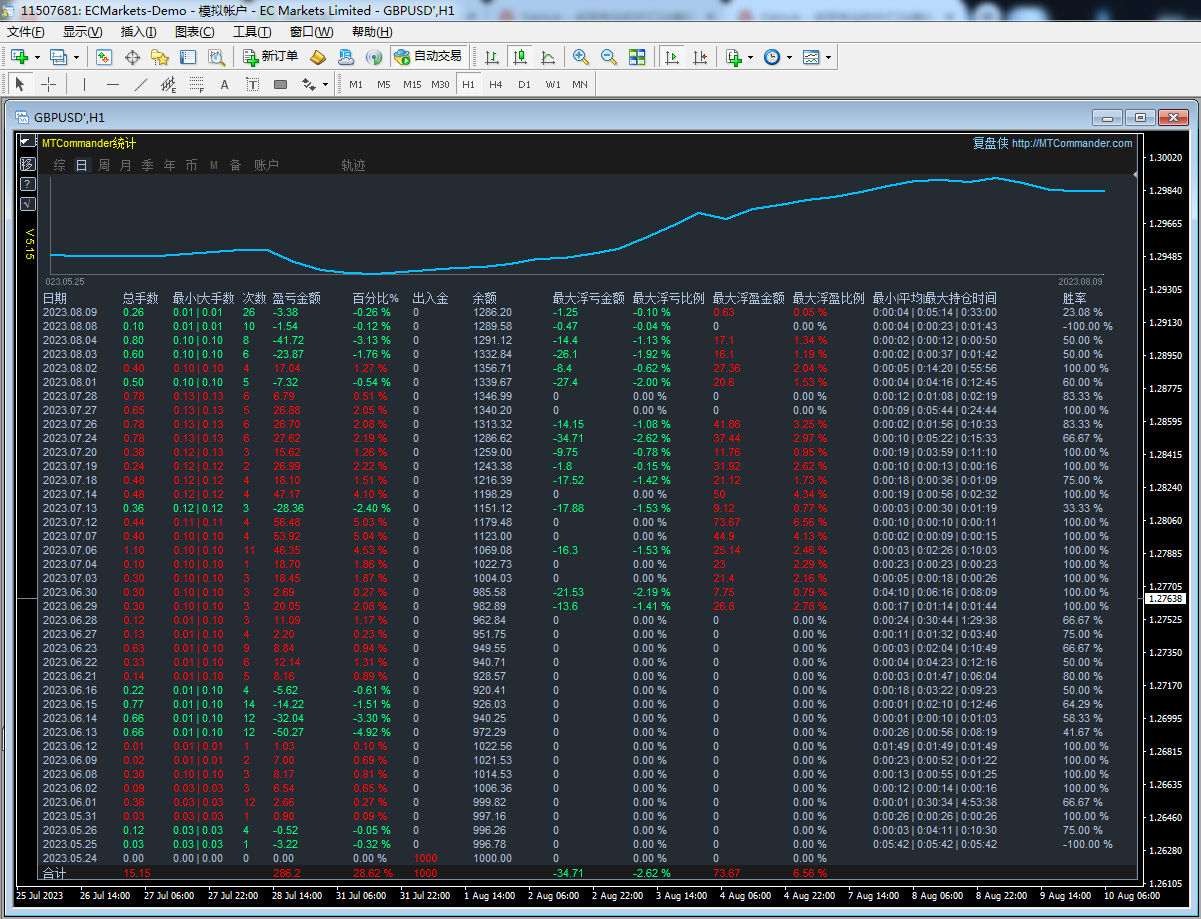The image size is (1201, 919).
Task: Select the text label tool
Action: pos(224,84)
